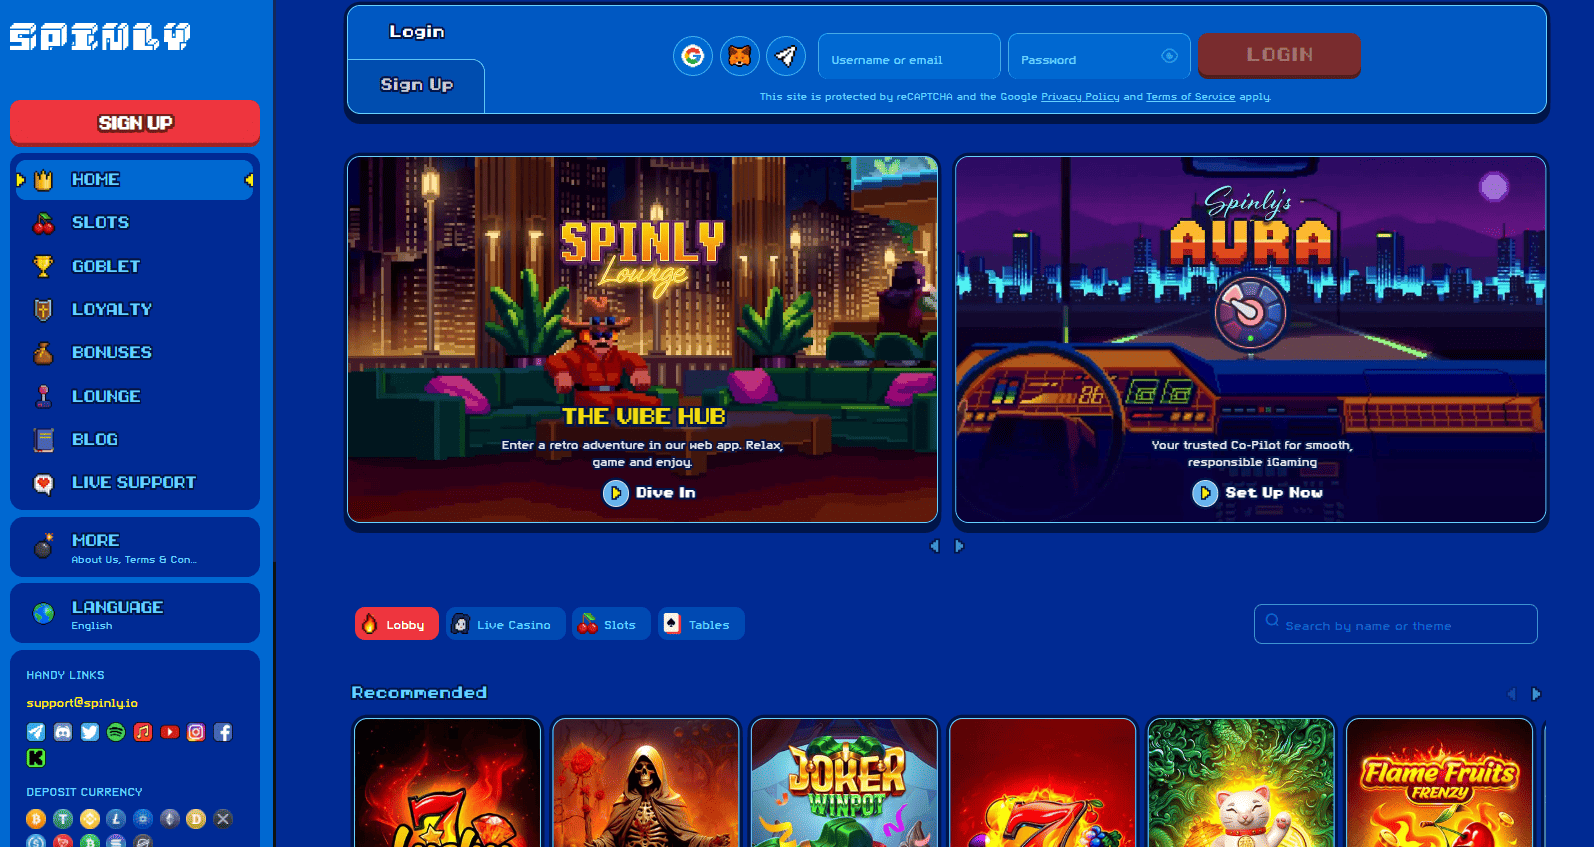The height and width of the screenshot is (847, 1594).
Task: Go to Home in sidebar
Action: [135, 180]
